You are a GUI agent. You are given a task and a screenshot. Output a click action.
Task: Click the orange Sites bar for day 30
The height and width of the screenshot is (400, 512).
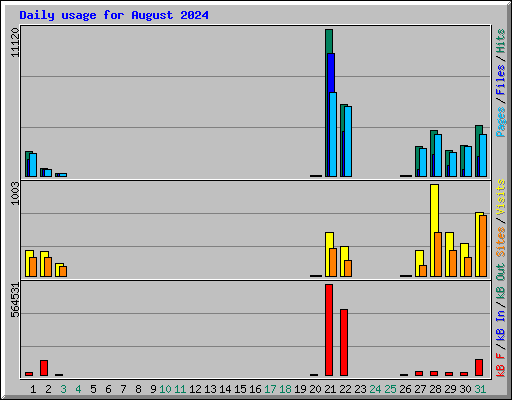468,267
